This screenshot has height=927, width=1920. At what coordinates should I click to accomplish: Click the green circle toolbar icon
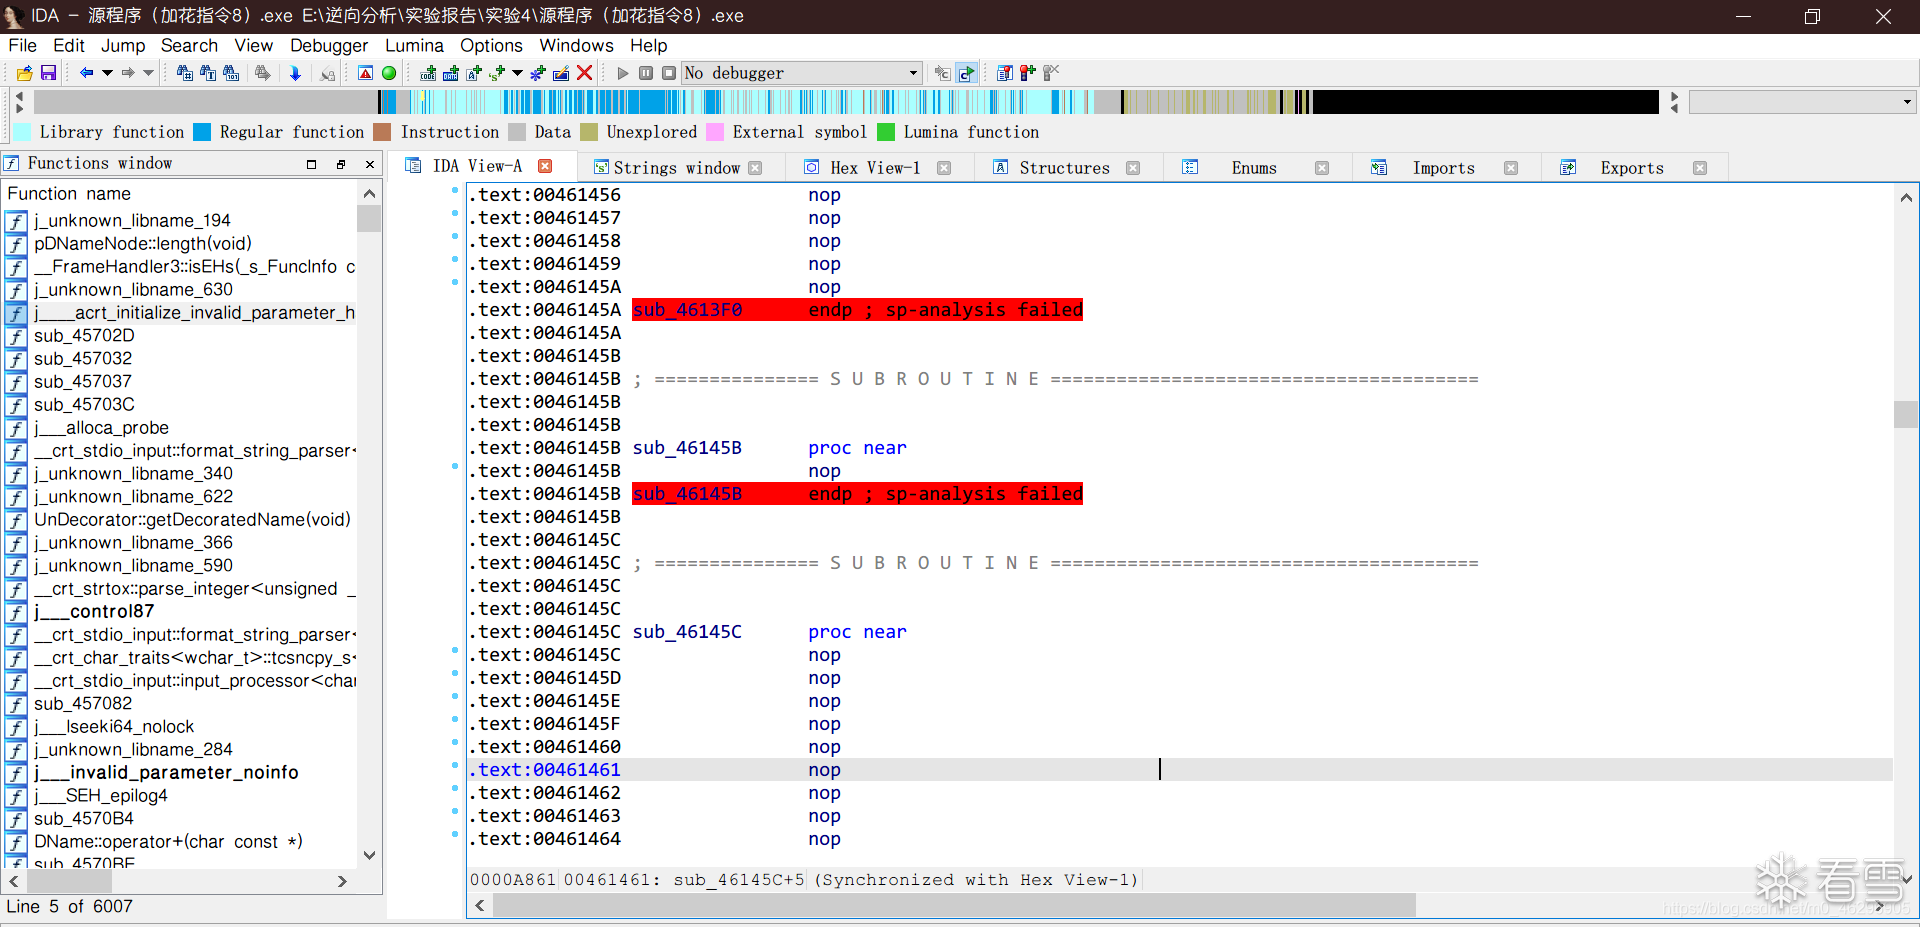[389, 73]
